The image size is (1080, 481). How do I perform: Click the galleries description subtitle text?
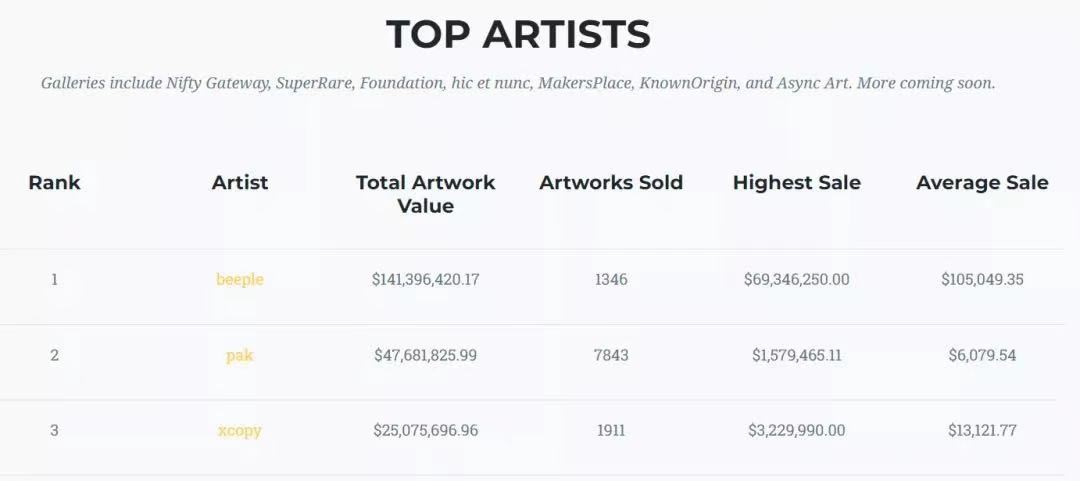(518, 84)
